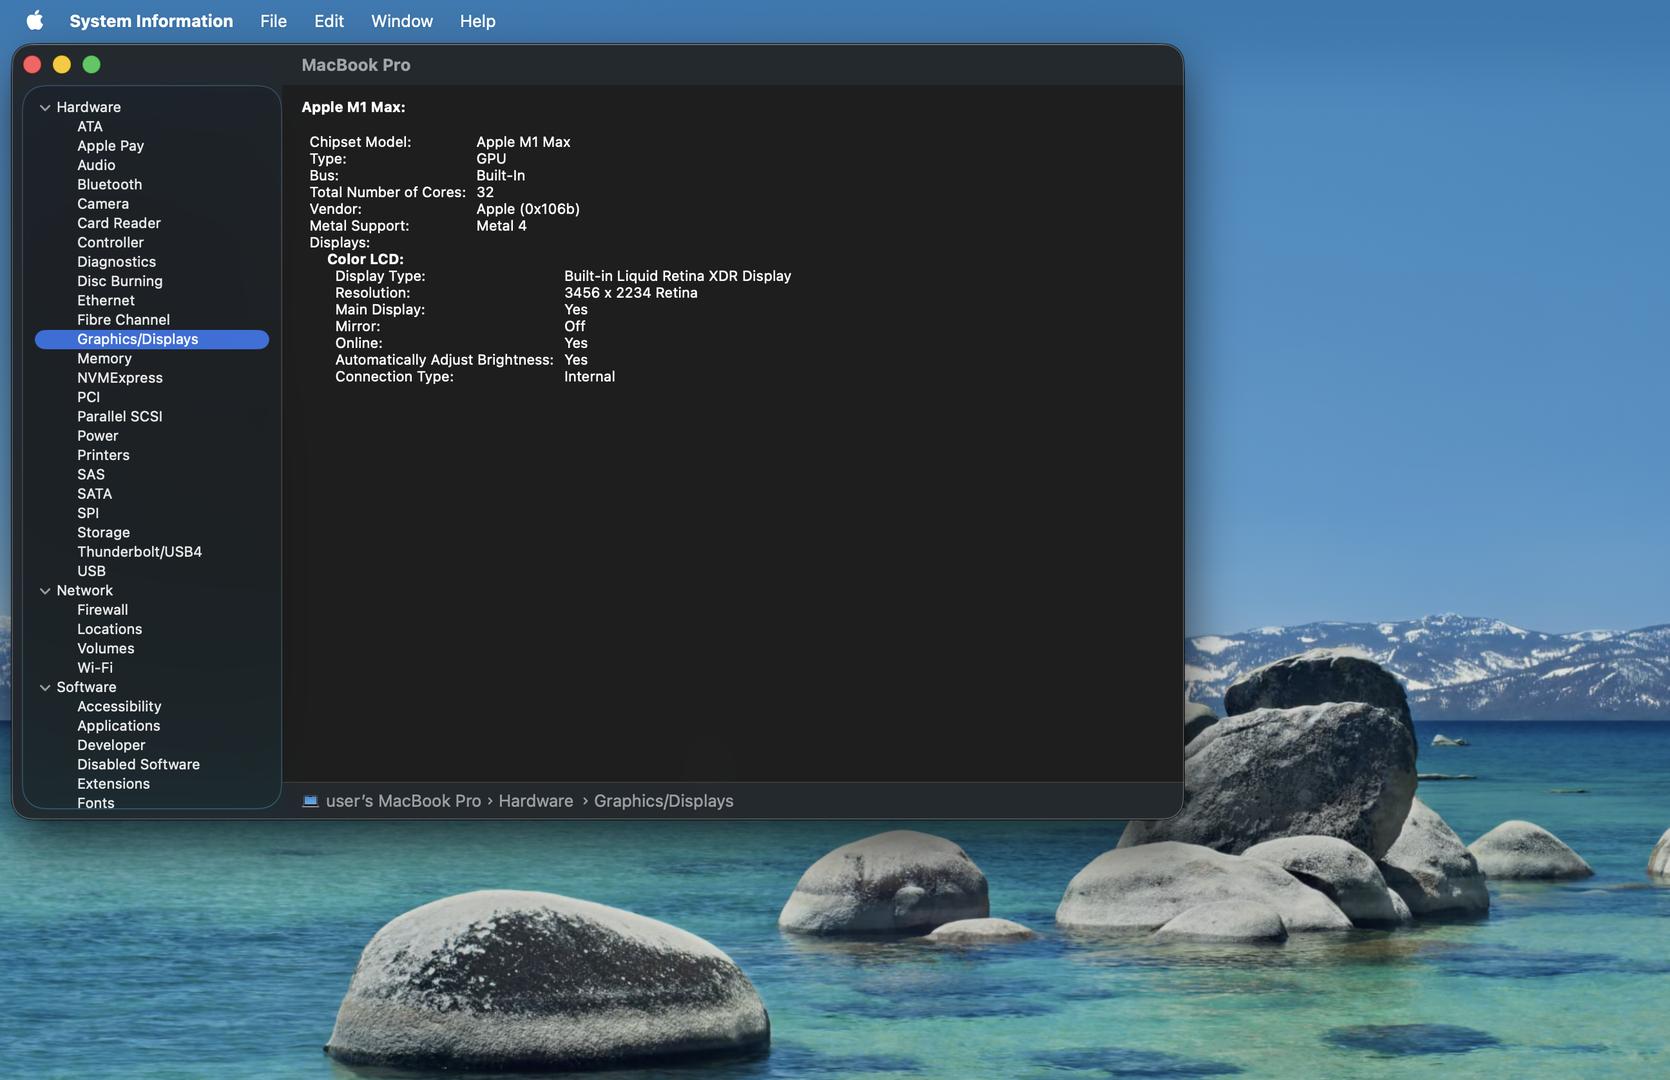Open the File menu
The image size is (1670, 1080).
(273, 21)
